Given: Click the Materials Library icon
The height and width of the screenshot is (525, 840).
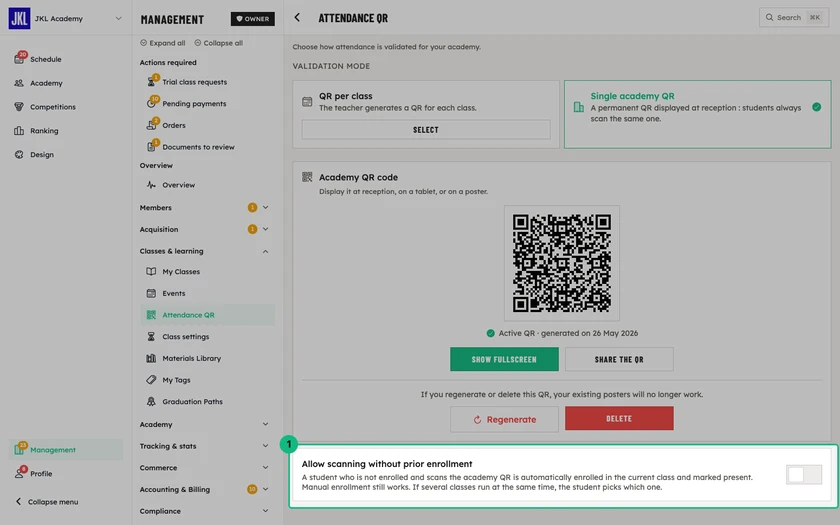Looking at the screenshot, I should click(x=151, y=358).
